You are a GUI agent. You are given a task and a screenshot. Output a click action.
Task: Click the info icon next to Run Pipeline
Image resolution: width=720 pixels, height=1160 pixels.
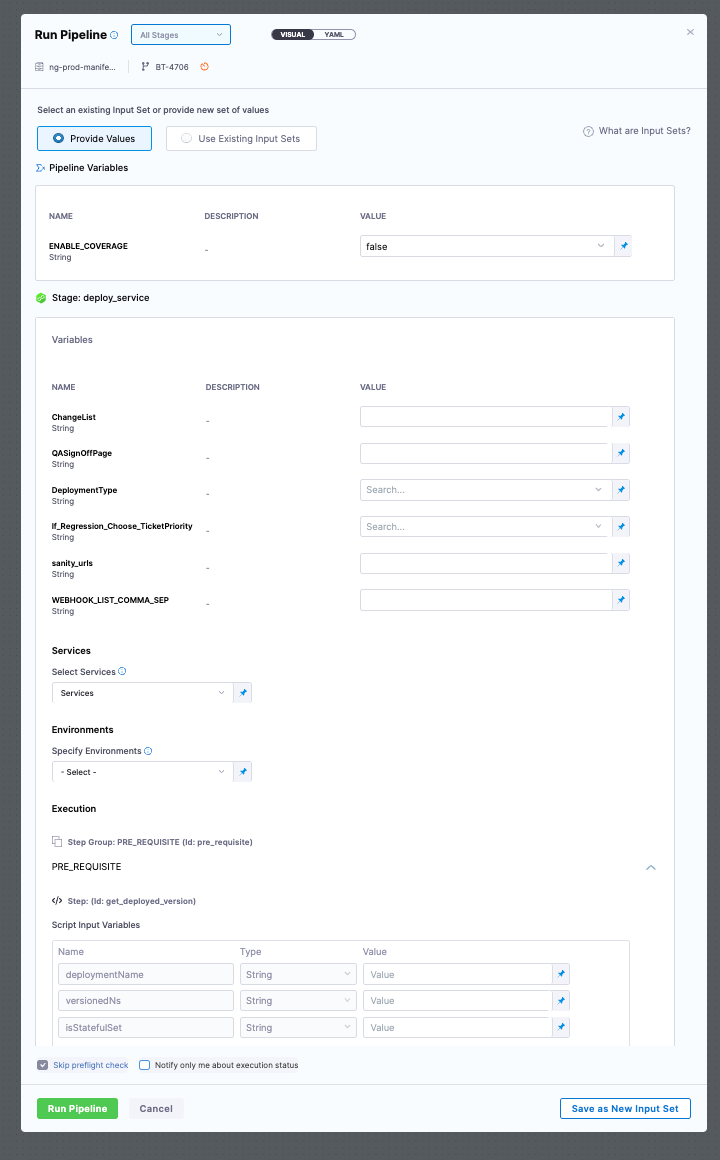(x=114, y=35)
